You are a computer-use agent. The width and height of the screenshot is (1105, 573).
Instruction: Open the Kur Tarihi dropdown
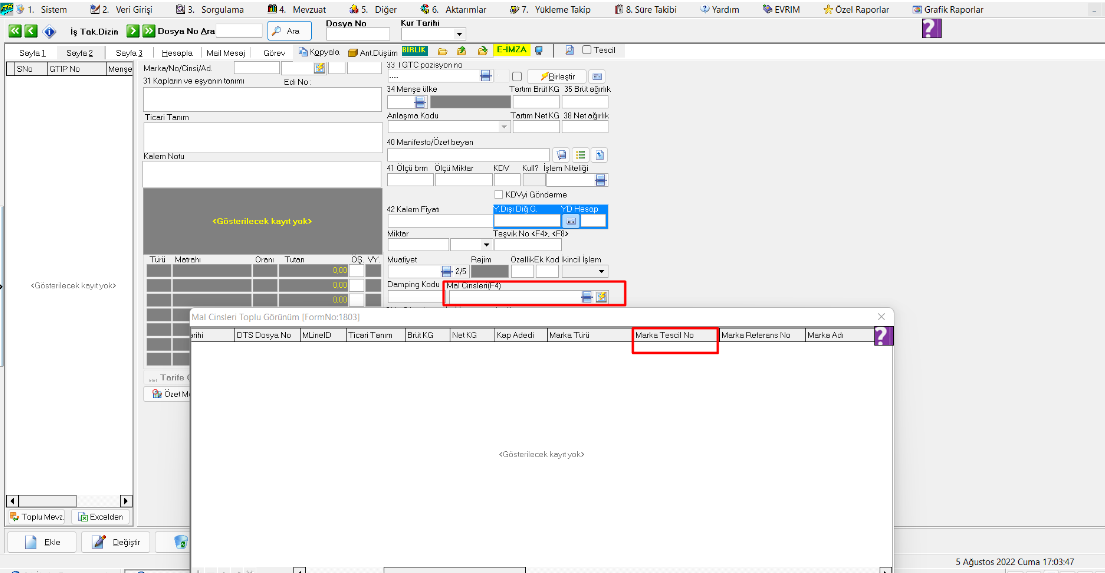[459, 35]
